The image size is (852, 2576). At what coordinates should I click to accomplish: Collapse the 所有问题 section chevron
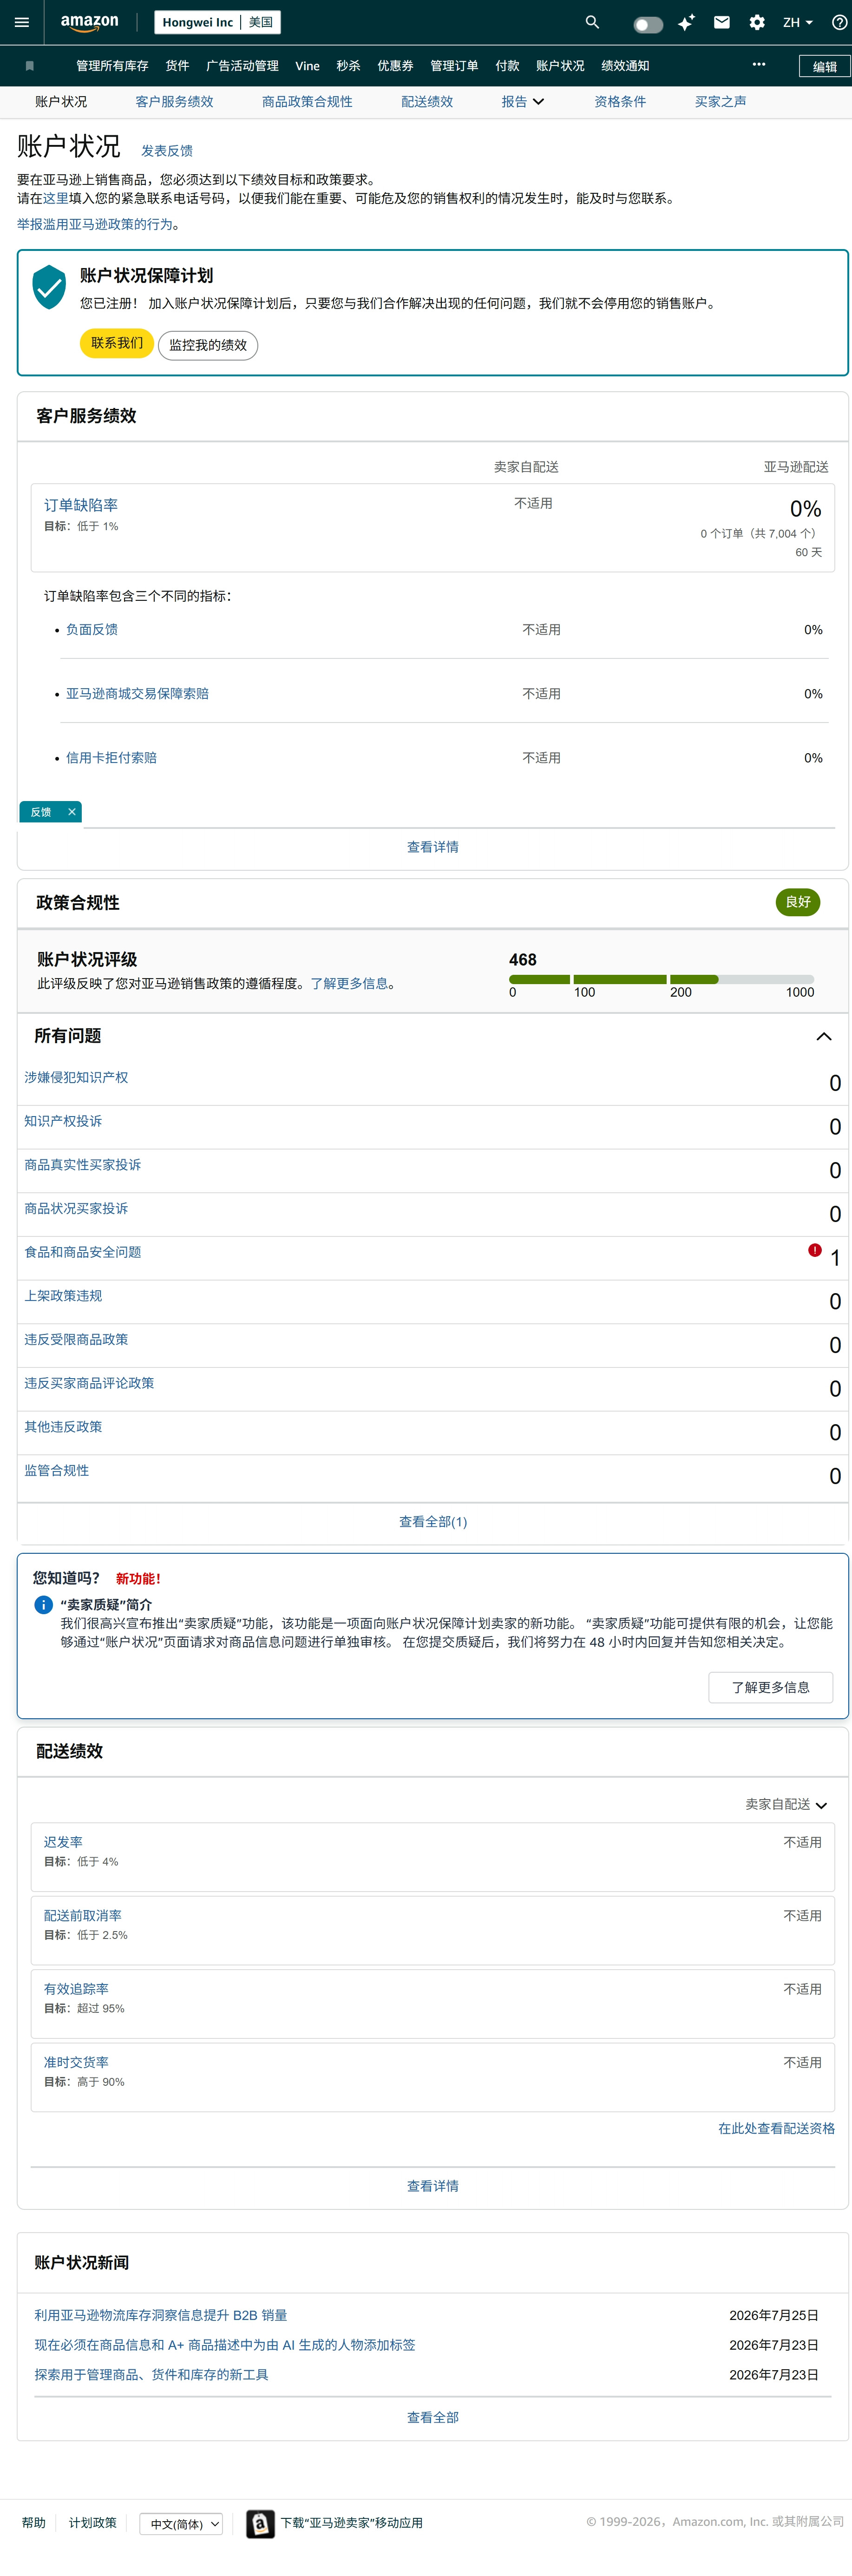coord(824,1036)
